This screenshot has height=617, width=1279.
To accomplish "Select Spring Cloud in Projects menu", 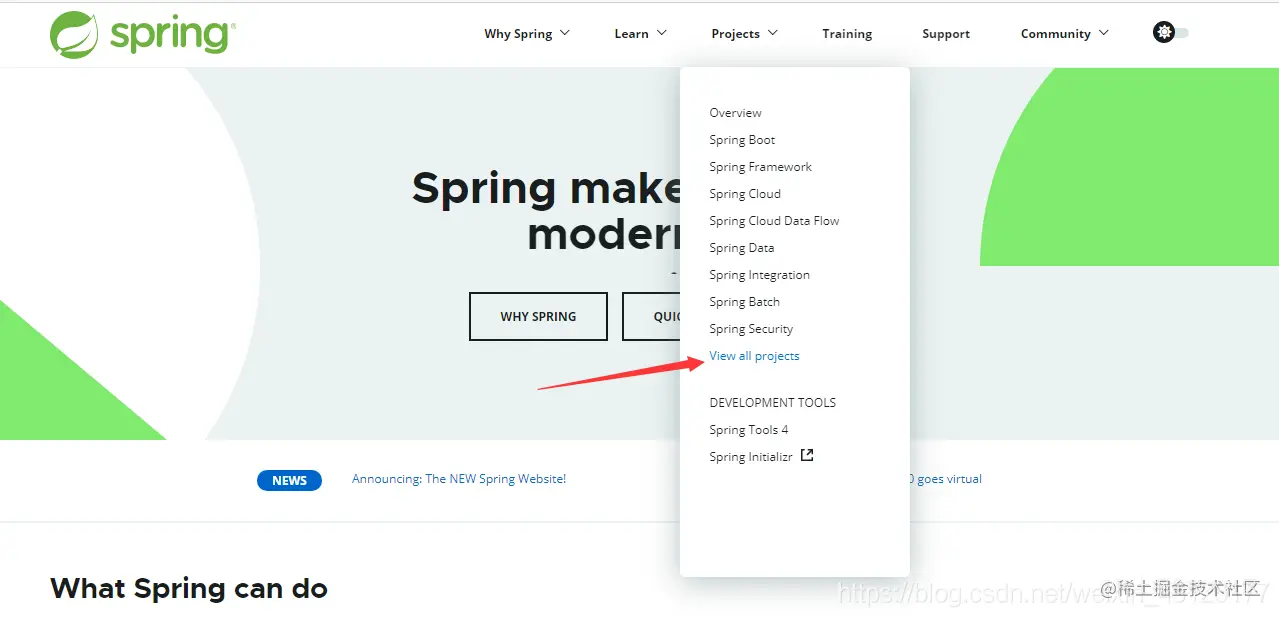I will [745, 194].
